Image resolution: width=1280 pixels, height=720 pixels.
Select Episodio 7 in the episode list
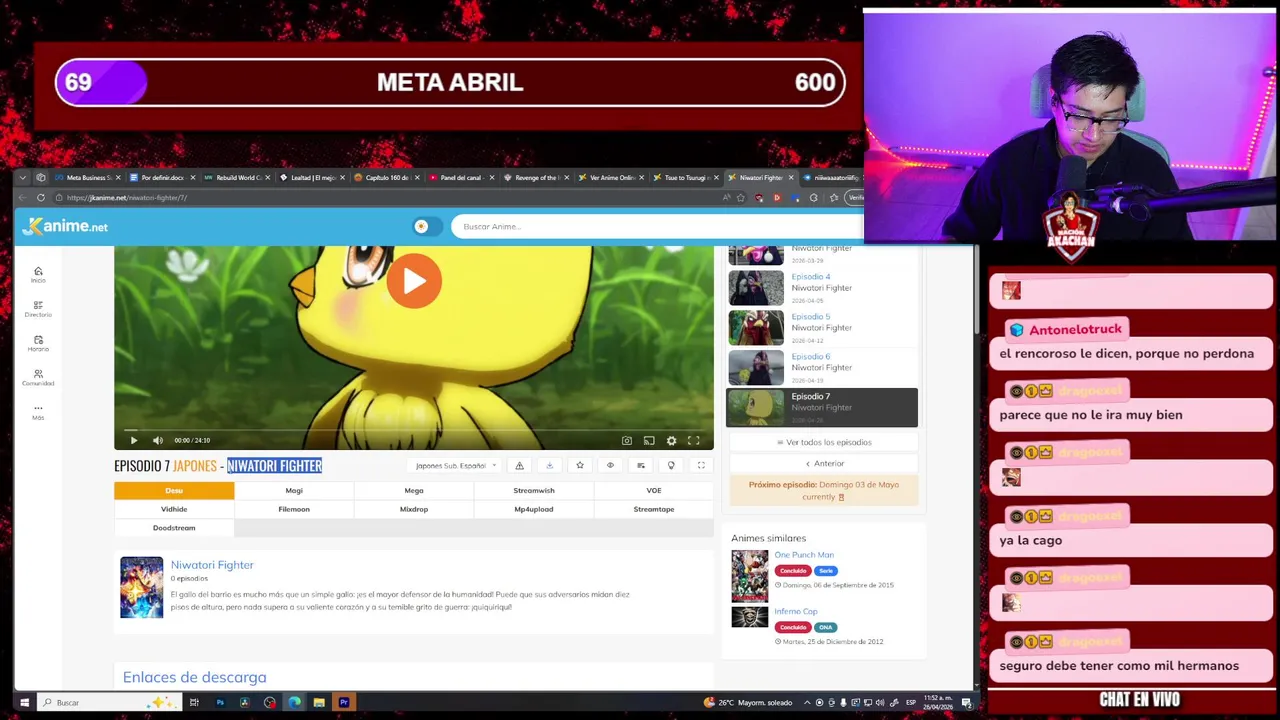(x=821, y=407)
